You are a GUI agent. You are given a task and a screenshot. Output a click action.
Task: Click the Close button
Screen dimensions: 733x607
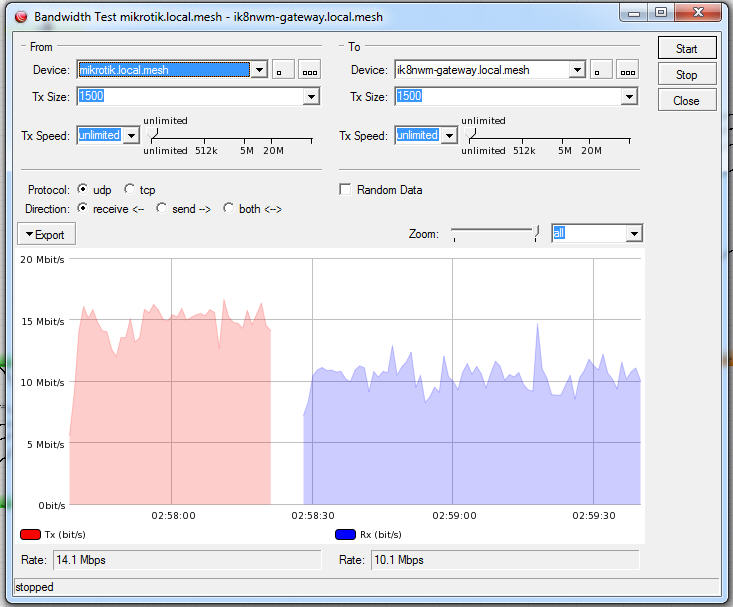tap(687, 101)
